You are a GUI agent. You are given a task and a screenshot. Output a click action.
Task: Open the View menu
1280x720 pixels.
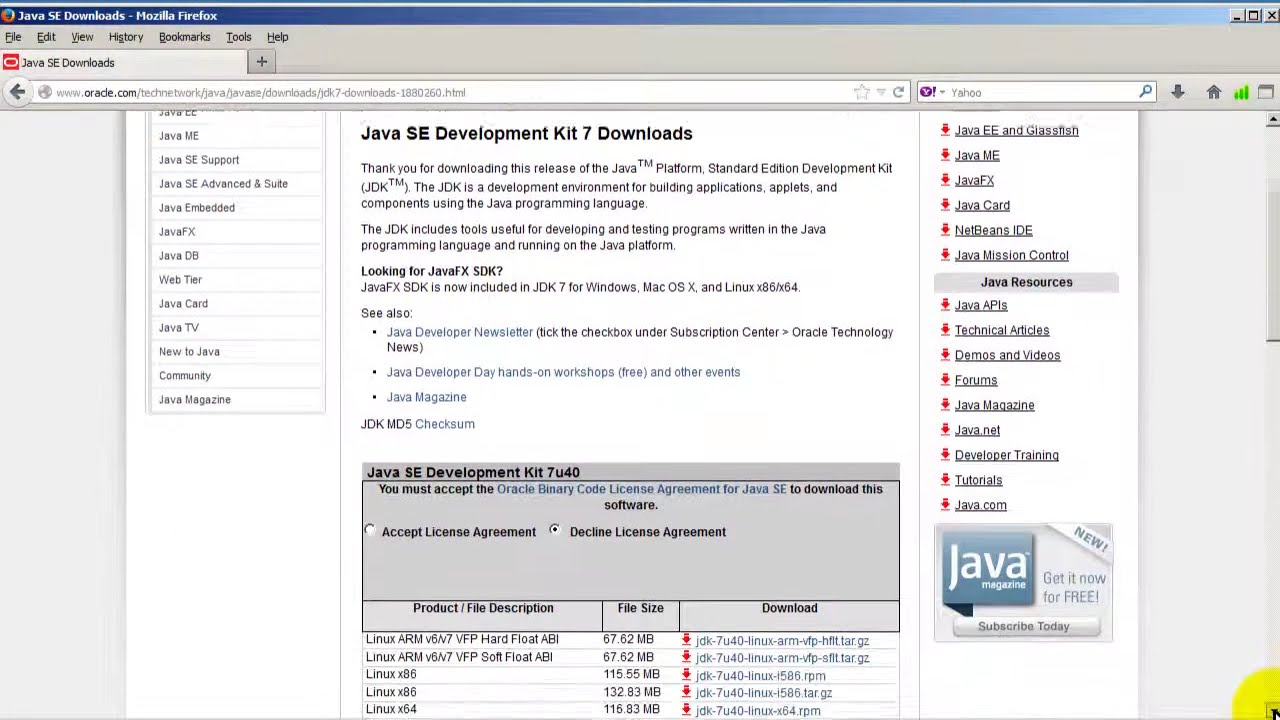(82, 37)
